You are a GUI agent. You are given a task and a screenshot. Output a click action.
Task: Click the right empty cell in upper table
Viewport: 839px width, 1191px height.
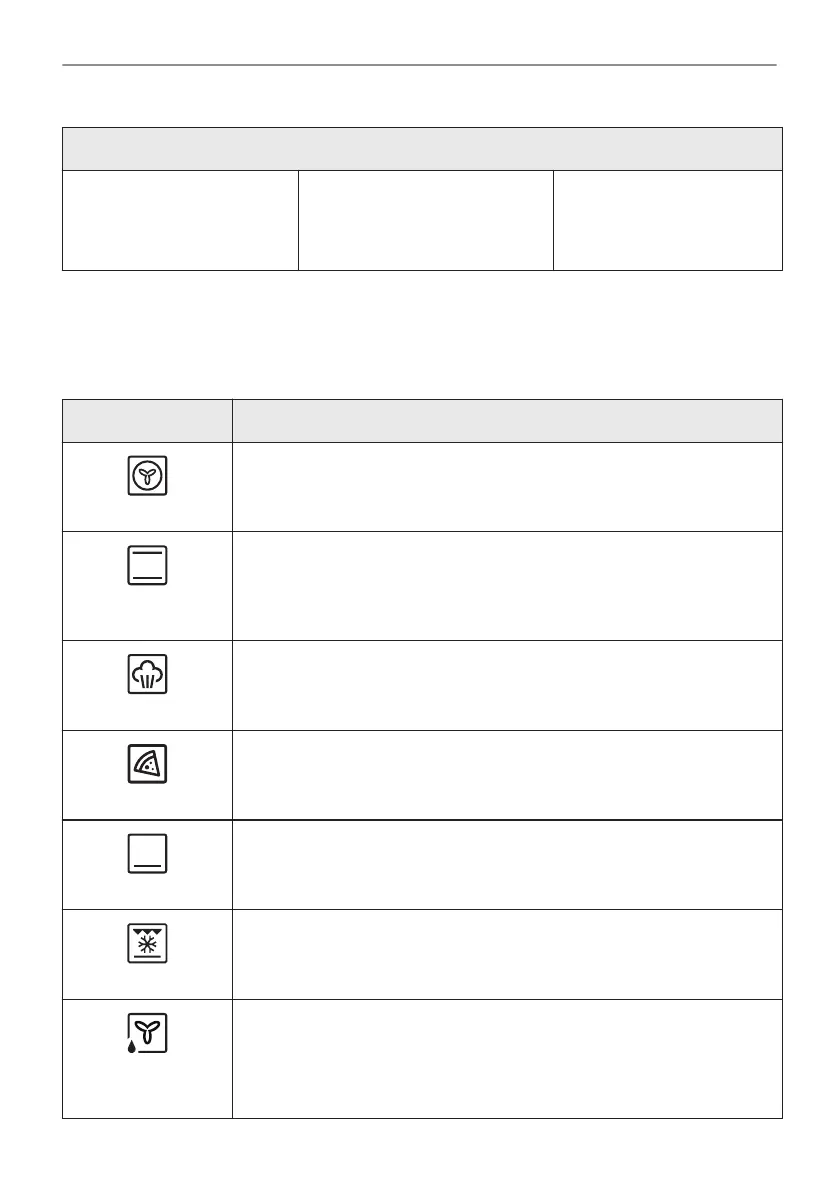(x=667, y=220)
